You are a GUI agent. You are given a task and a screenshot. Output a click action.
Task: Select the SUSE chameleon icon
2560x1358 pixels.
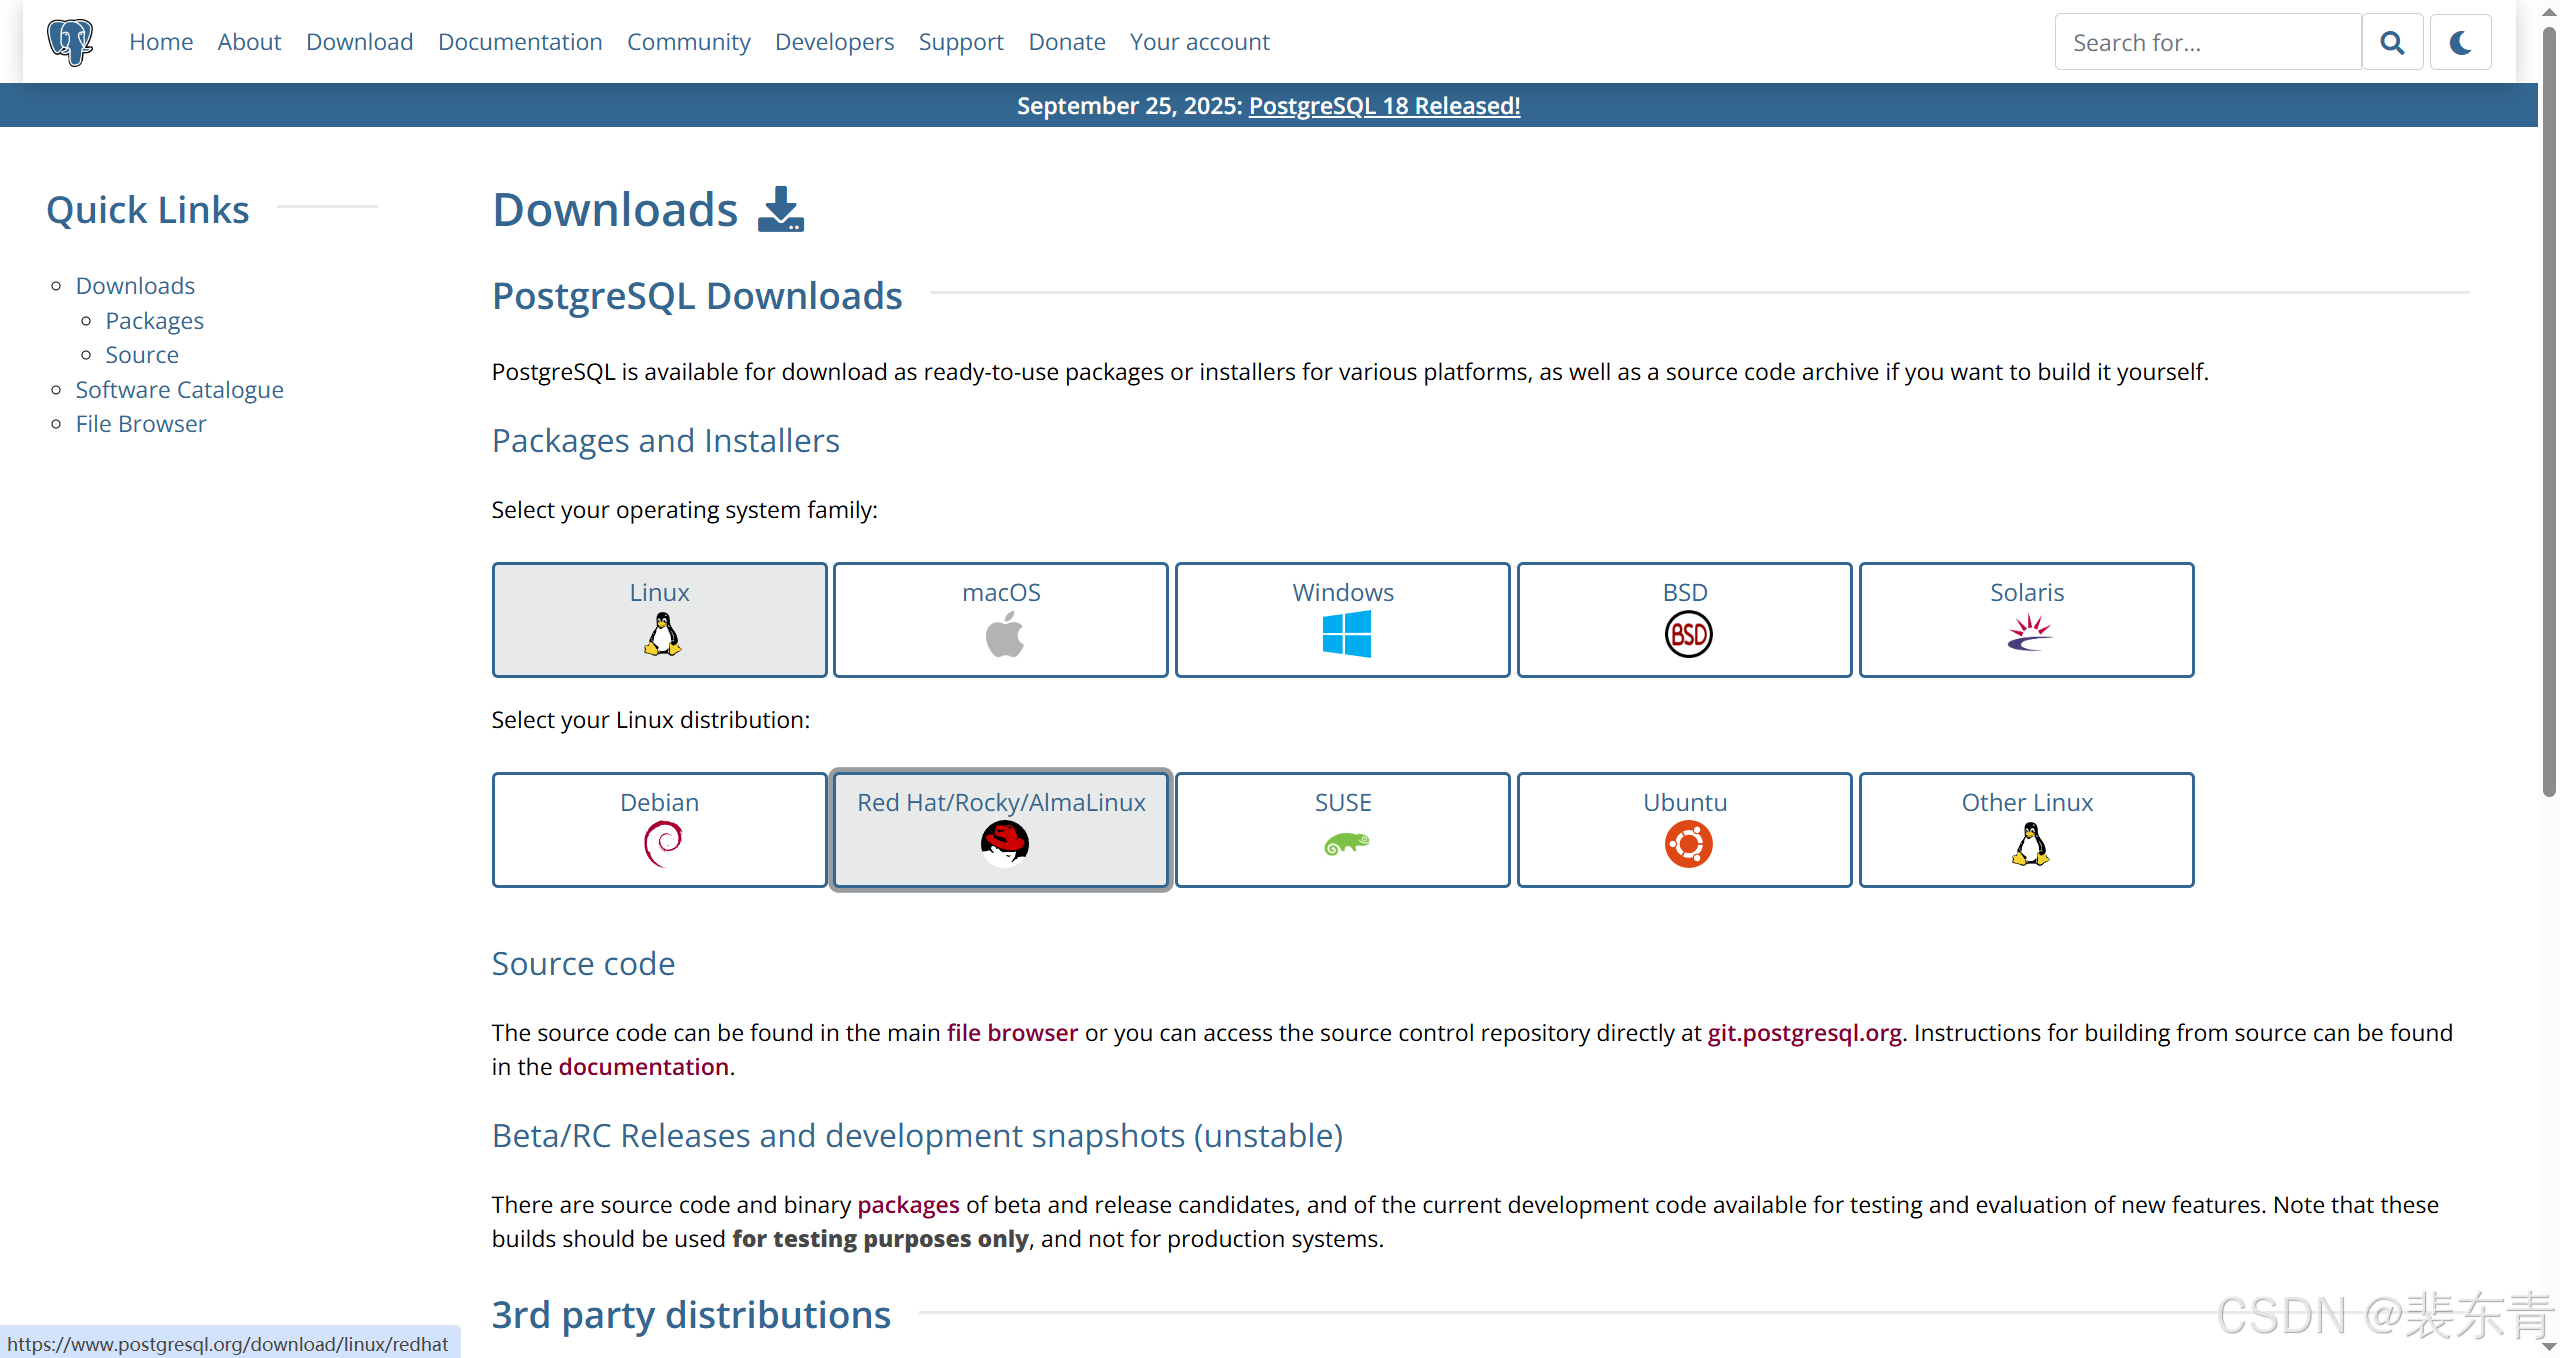1346,845
